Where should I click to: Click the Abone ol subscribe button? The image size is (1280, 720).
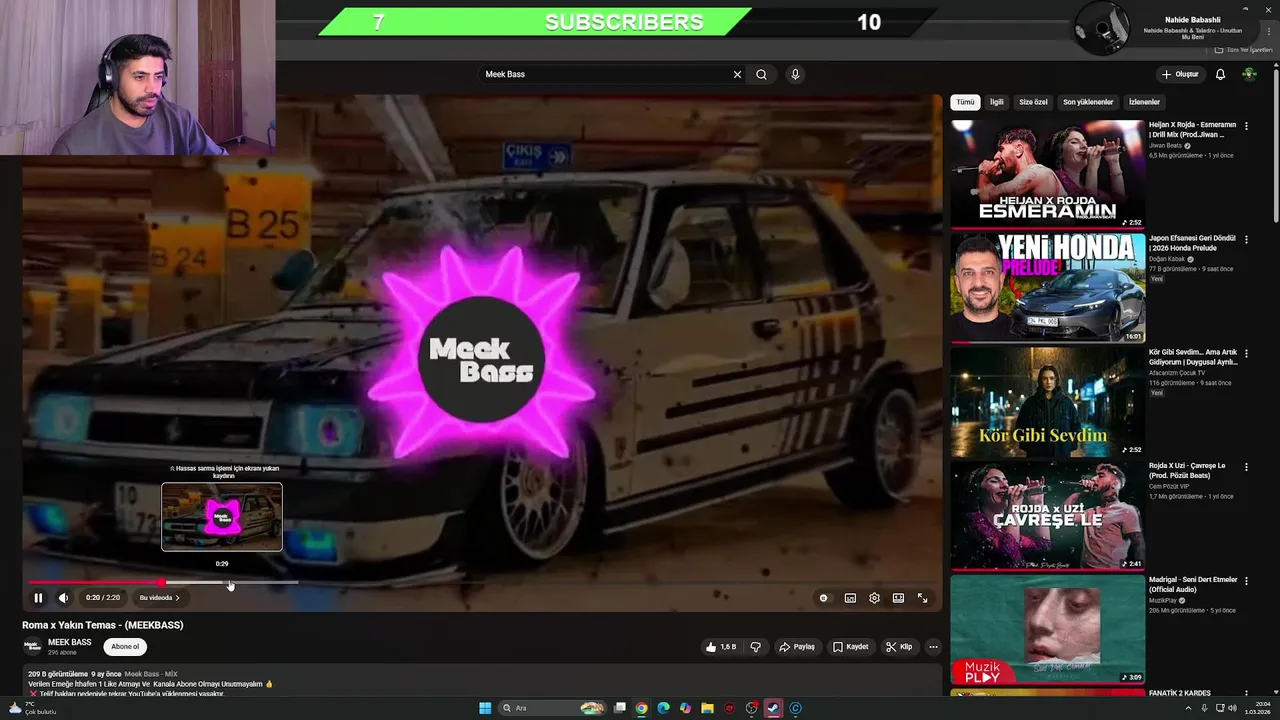tap(125, 647)
